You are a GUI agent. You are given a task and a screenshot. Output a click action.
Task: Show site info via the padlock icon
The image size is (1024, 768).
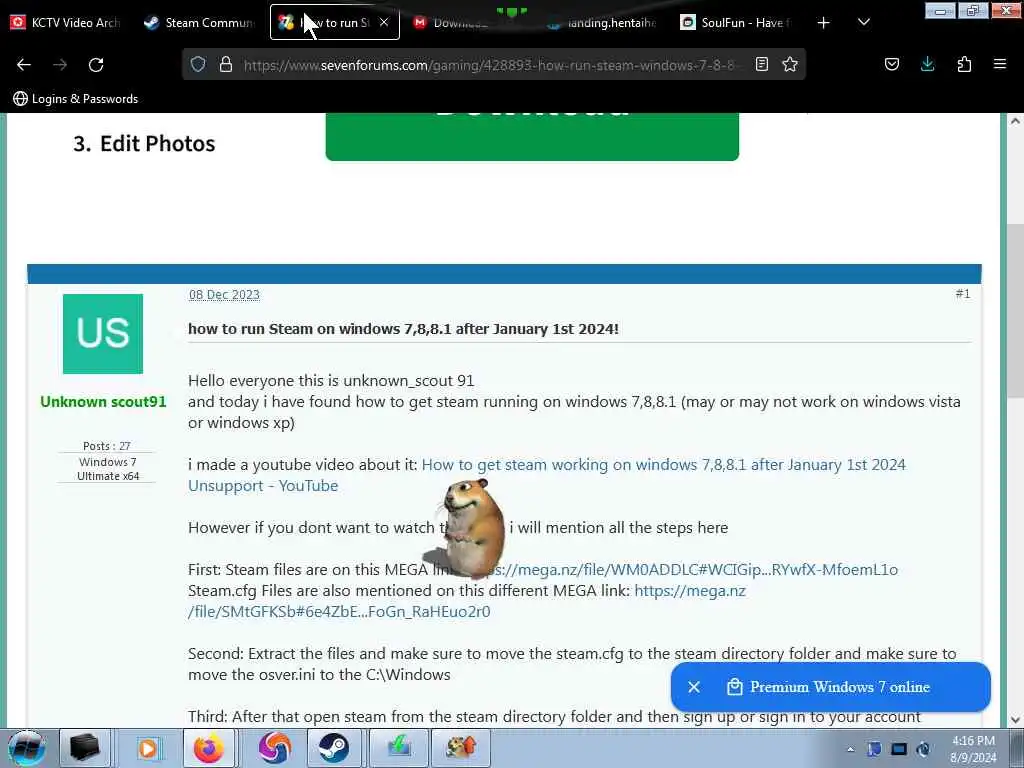pyautogui.click(x=226, y=64)
